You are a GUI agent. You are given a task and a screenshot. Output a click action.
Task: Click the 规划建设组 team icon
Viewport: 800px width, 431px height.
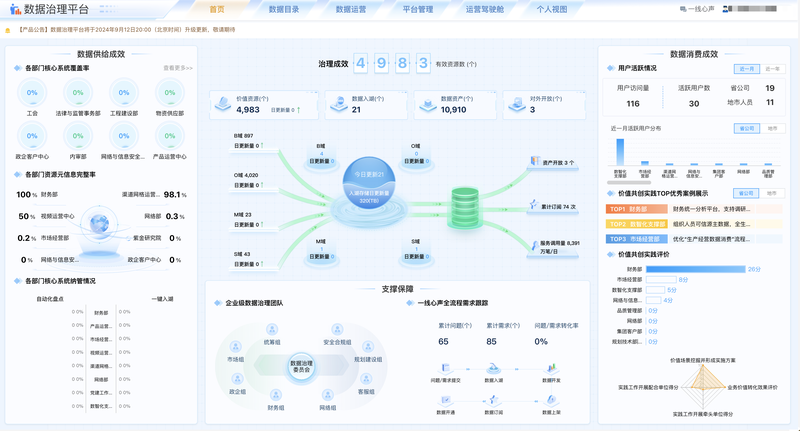[367, 347]
